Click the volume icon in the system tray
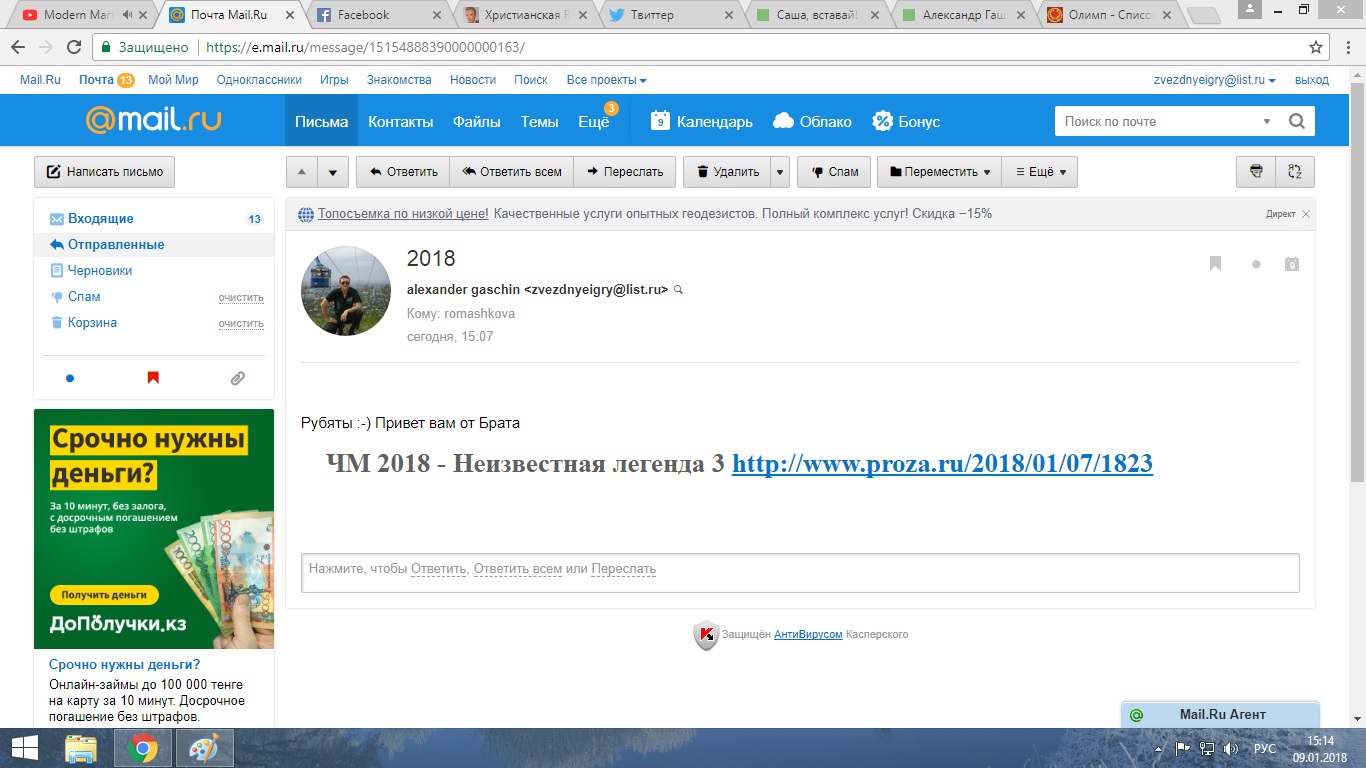The image size is (1366, 768). (1230, 748)
